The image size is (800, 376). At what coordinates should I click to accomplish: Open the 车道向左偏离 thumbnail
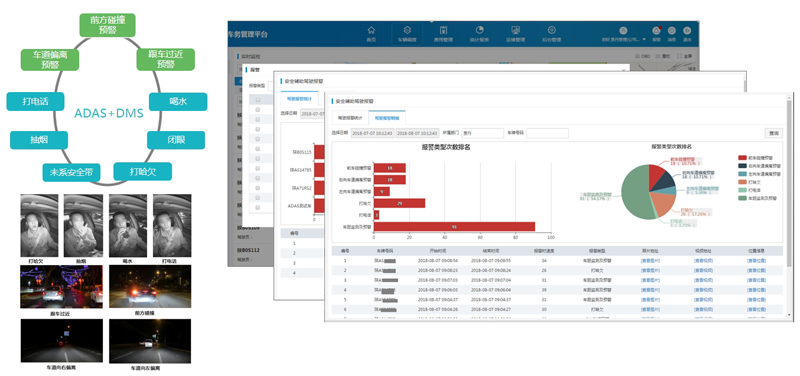150,341
